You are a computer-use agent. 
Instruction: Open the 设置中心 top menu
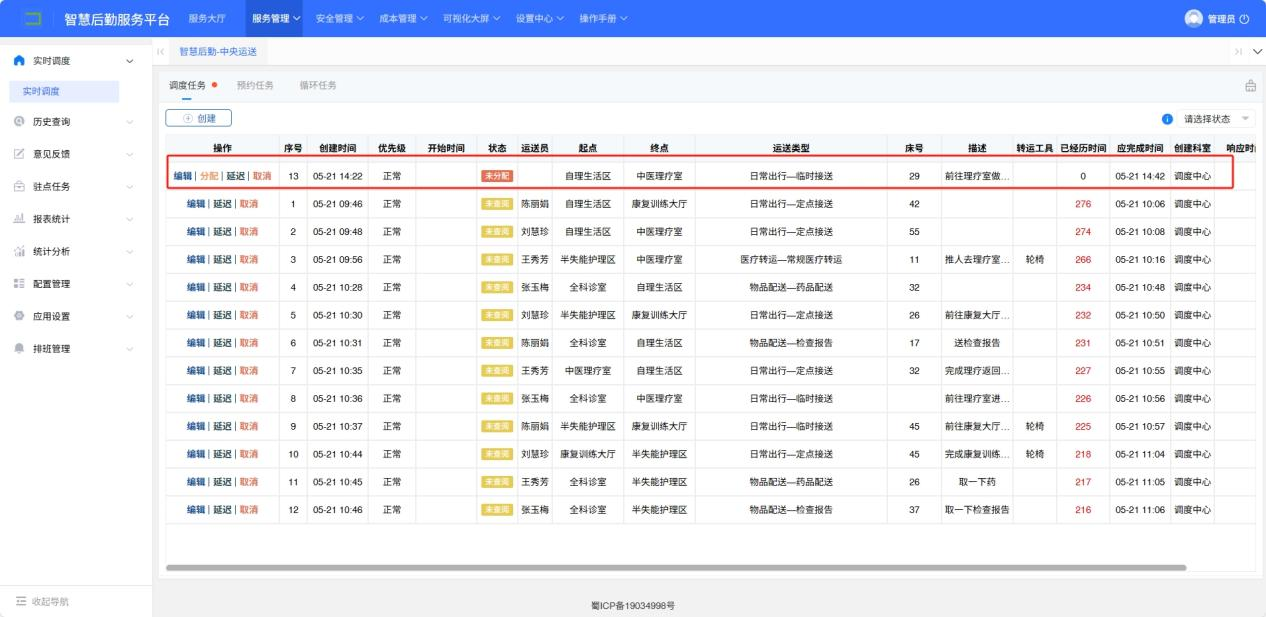click(540, 19)
